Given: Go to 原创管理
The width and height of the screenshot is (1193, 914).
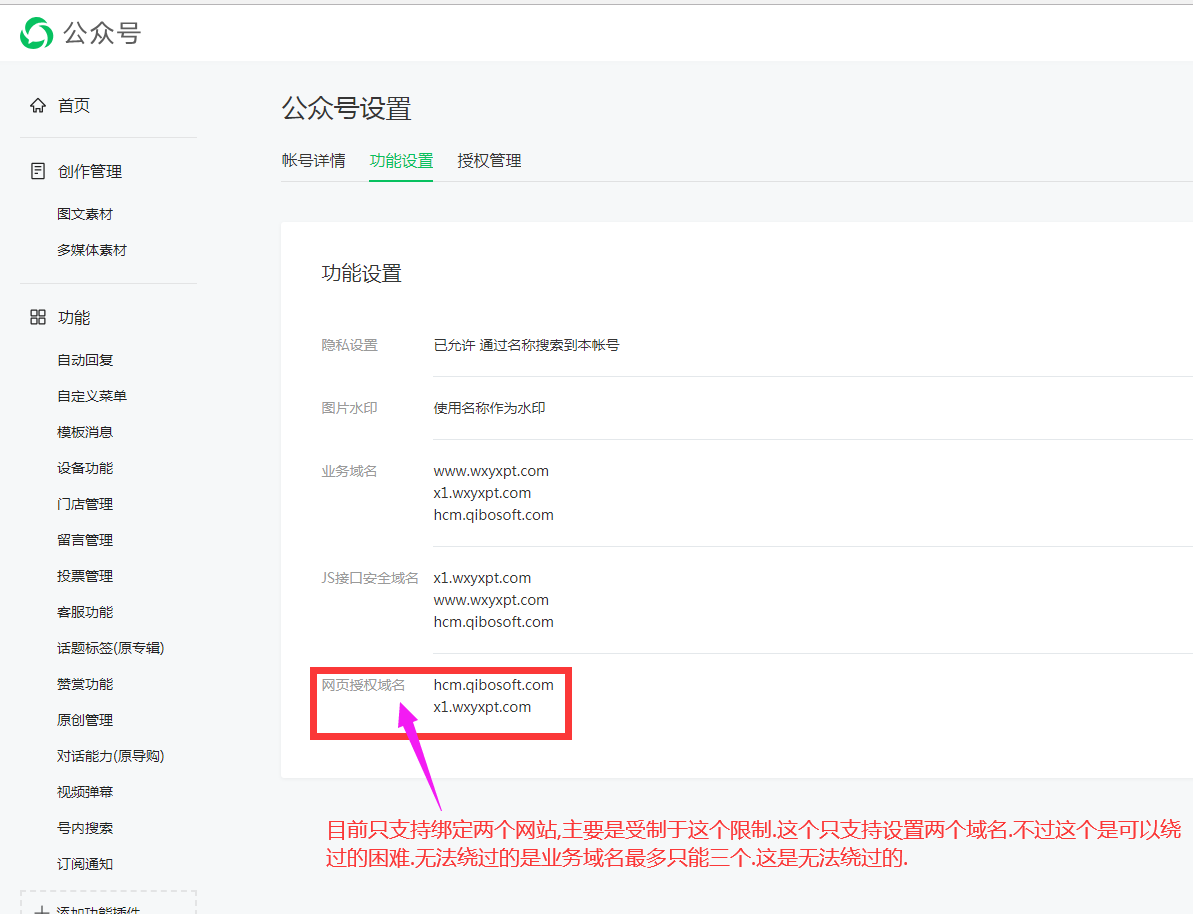Looking at the screenshot, I should (85, 720).
